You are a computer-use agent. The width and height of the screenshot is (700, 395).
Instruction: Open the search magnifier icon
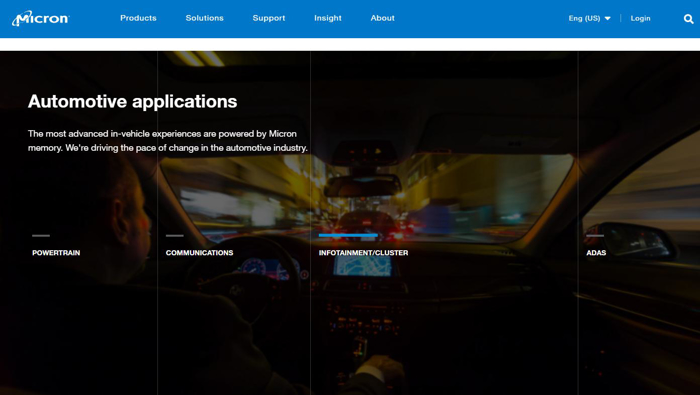coord(688,19)
